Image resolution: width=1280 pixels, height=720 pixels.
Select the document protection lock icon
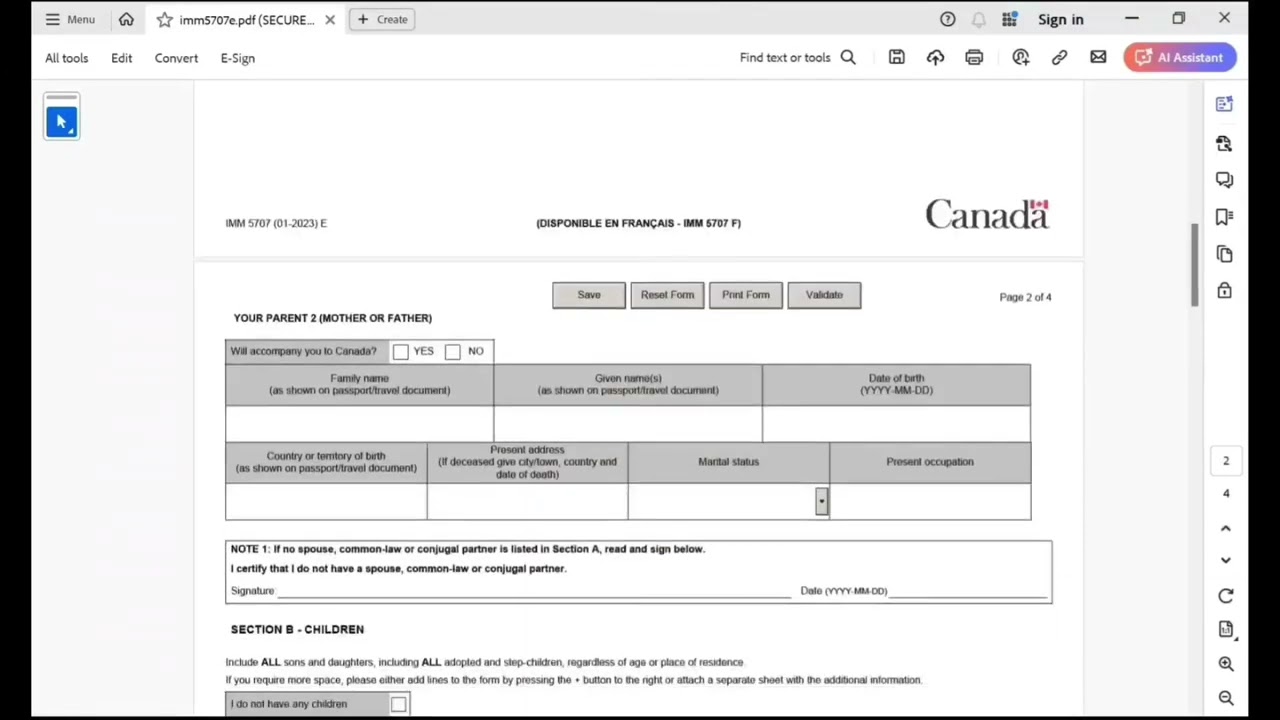[x=1225, y=290]
